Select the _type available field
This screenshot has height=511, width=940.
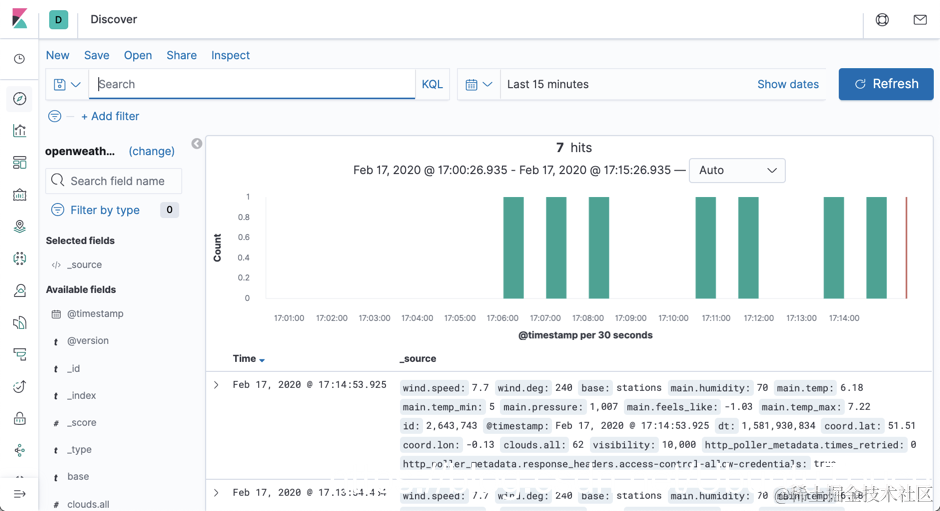pyautogui.click(x=79, y=449)
